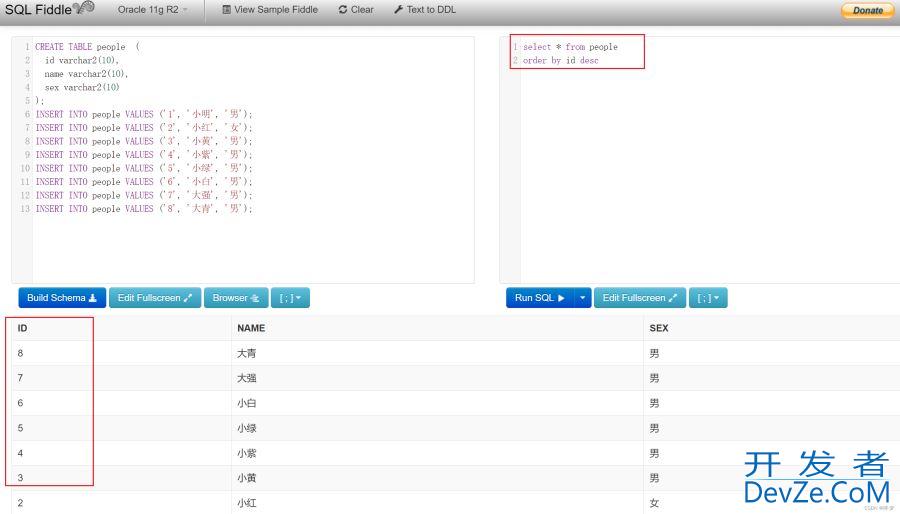Select the cell with name 大强
The height and width of the screenshot is (514, 900).
437,378
